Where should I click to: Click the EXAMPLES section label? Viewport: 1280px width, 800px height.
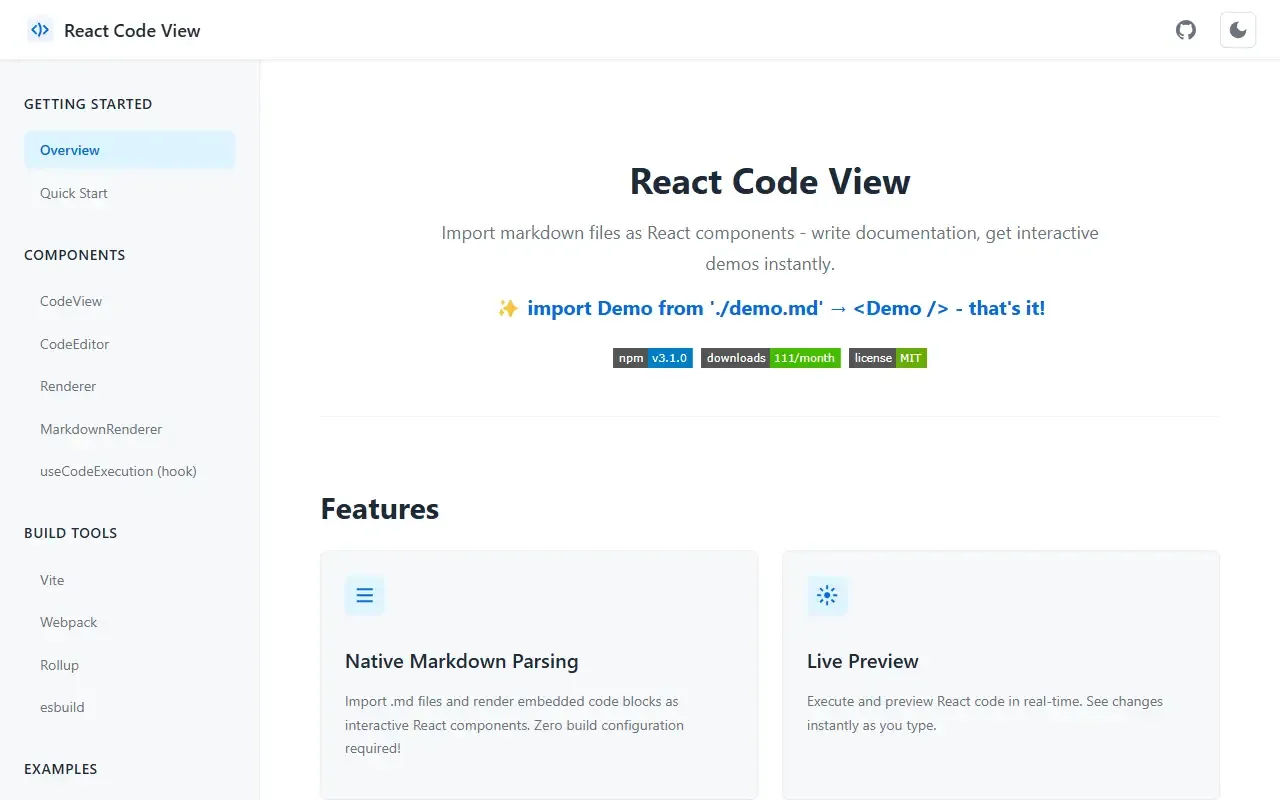[61, 769]
